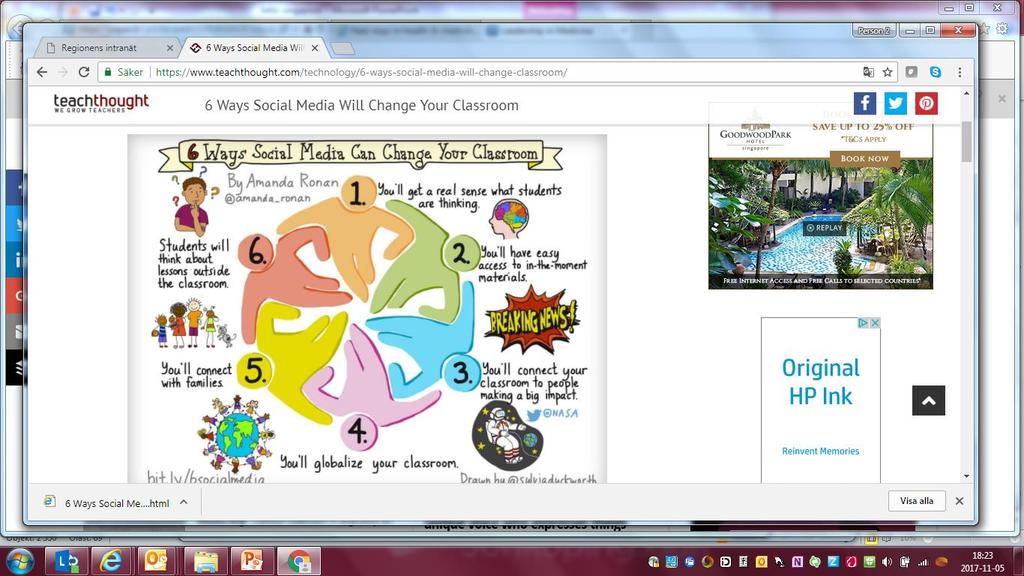
Task: Open AdChoices info on HP ad
Action: click(x=863, y=323)
